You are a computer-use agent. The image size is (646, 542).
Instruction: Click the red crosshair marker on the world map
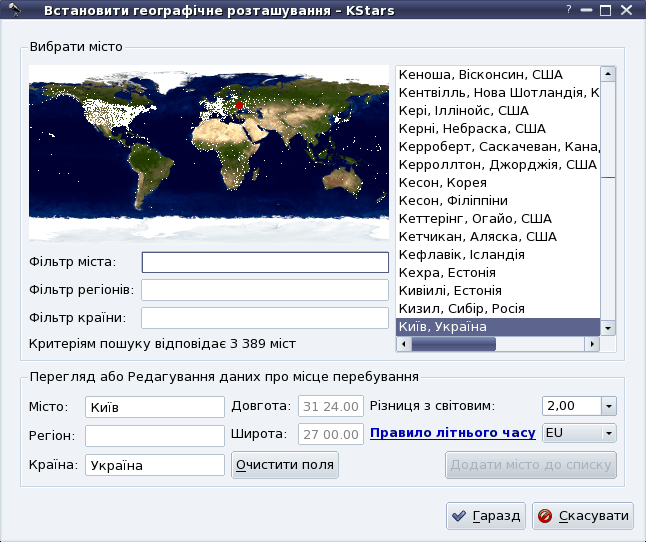click(x=239, y=105)
